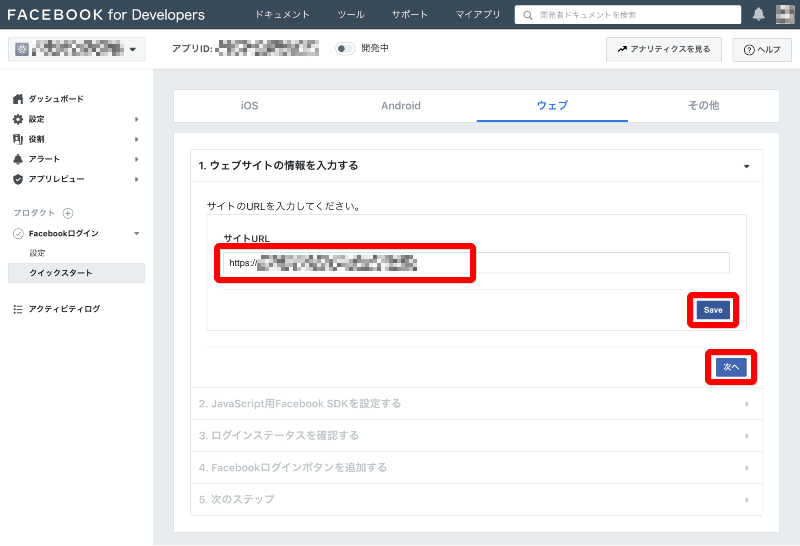Open アナリティクスを見る button
Viewport: 800px width, 546px height.
pos(664,49)
